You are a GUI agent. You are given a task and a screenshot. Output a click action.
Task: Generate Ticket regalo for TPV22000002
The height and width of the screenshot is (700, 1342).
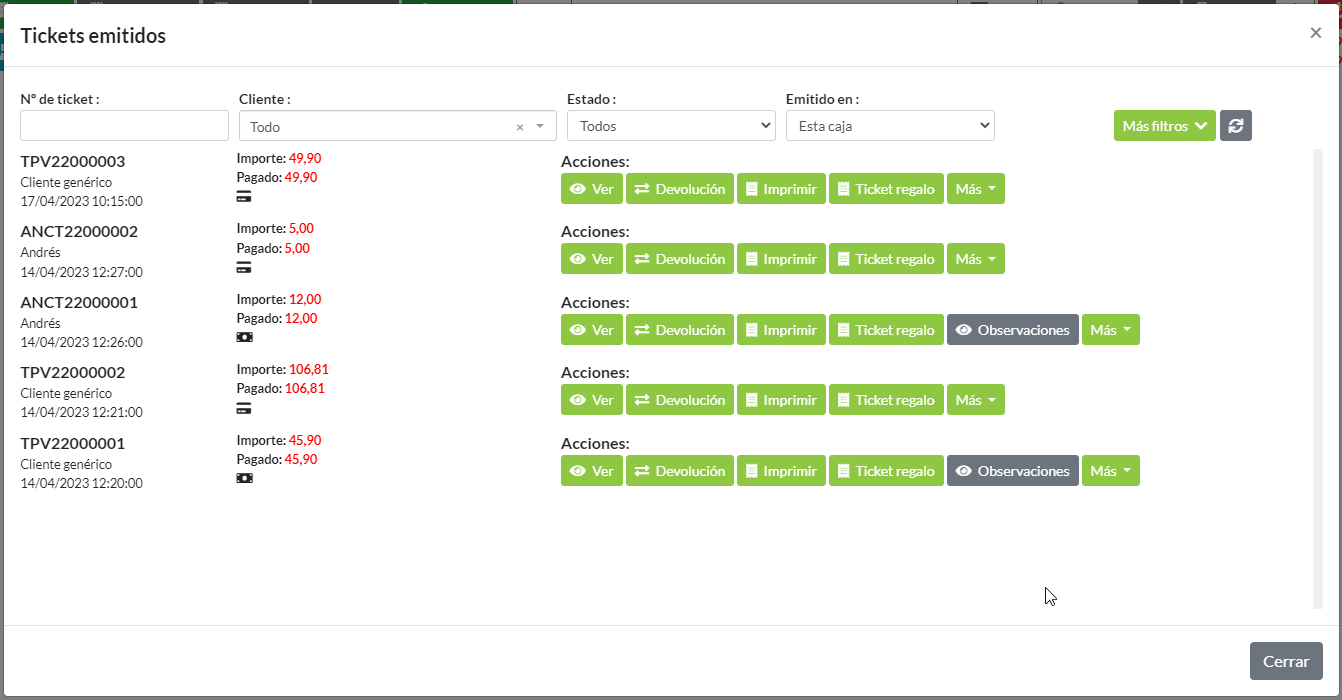pos(886,400)
